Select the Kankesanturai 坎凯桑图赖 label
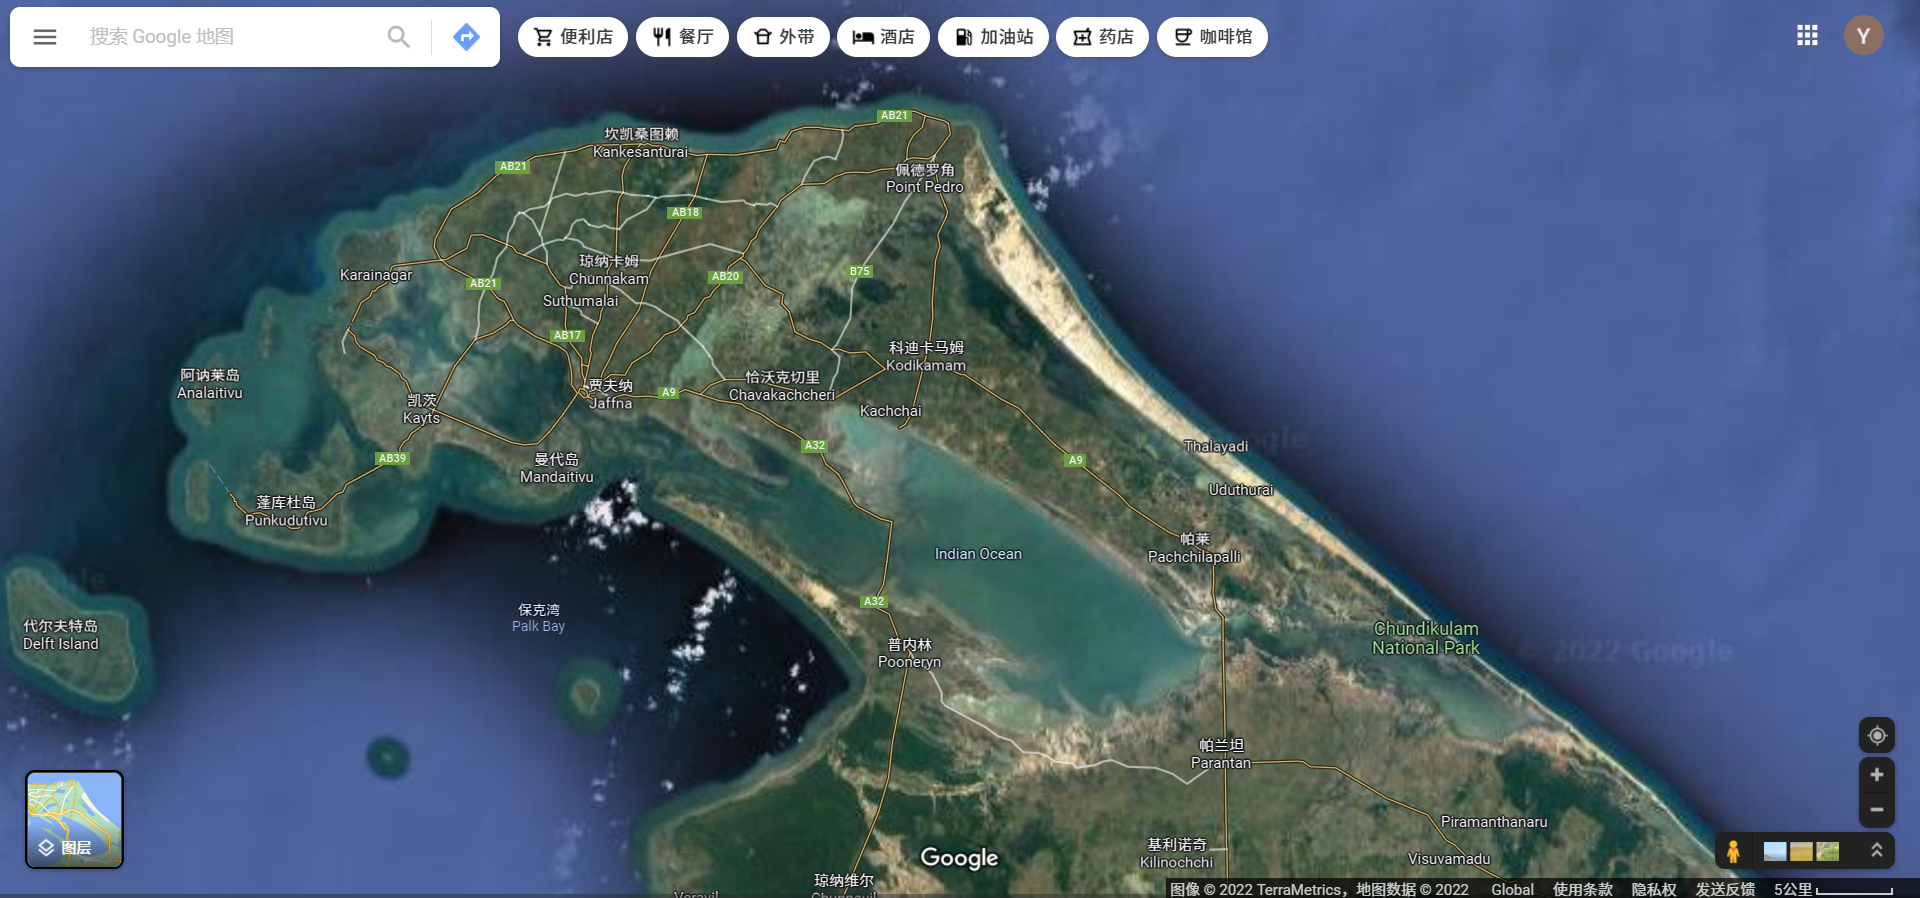Screen dimensions: 1920x898 641,143
